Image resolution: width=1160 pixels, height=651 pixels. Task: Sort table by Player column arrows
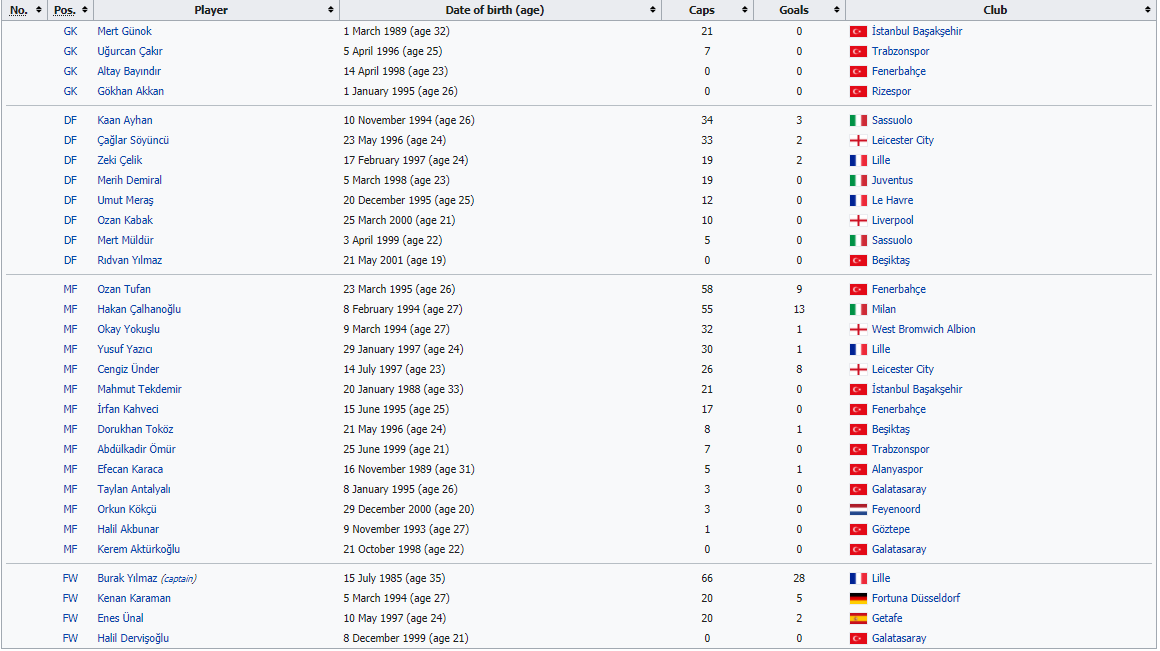(331, 10)
